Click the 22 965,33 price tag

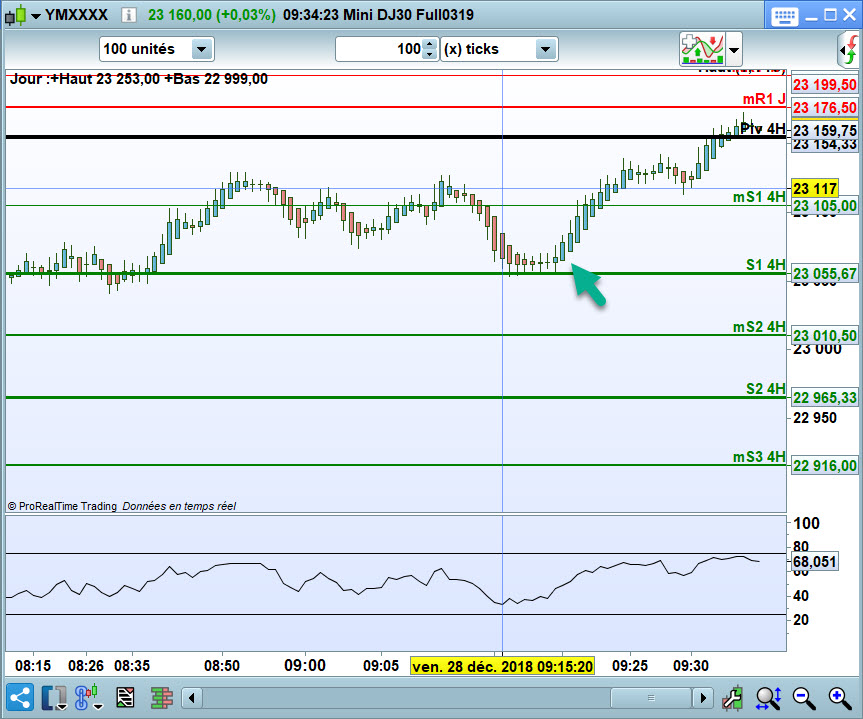coord(824,397)
